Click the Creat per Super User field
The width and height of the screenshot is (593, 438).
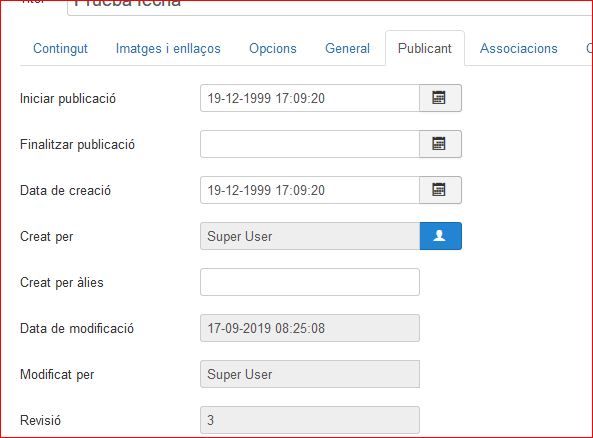310,236
